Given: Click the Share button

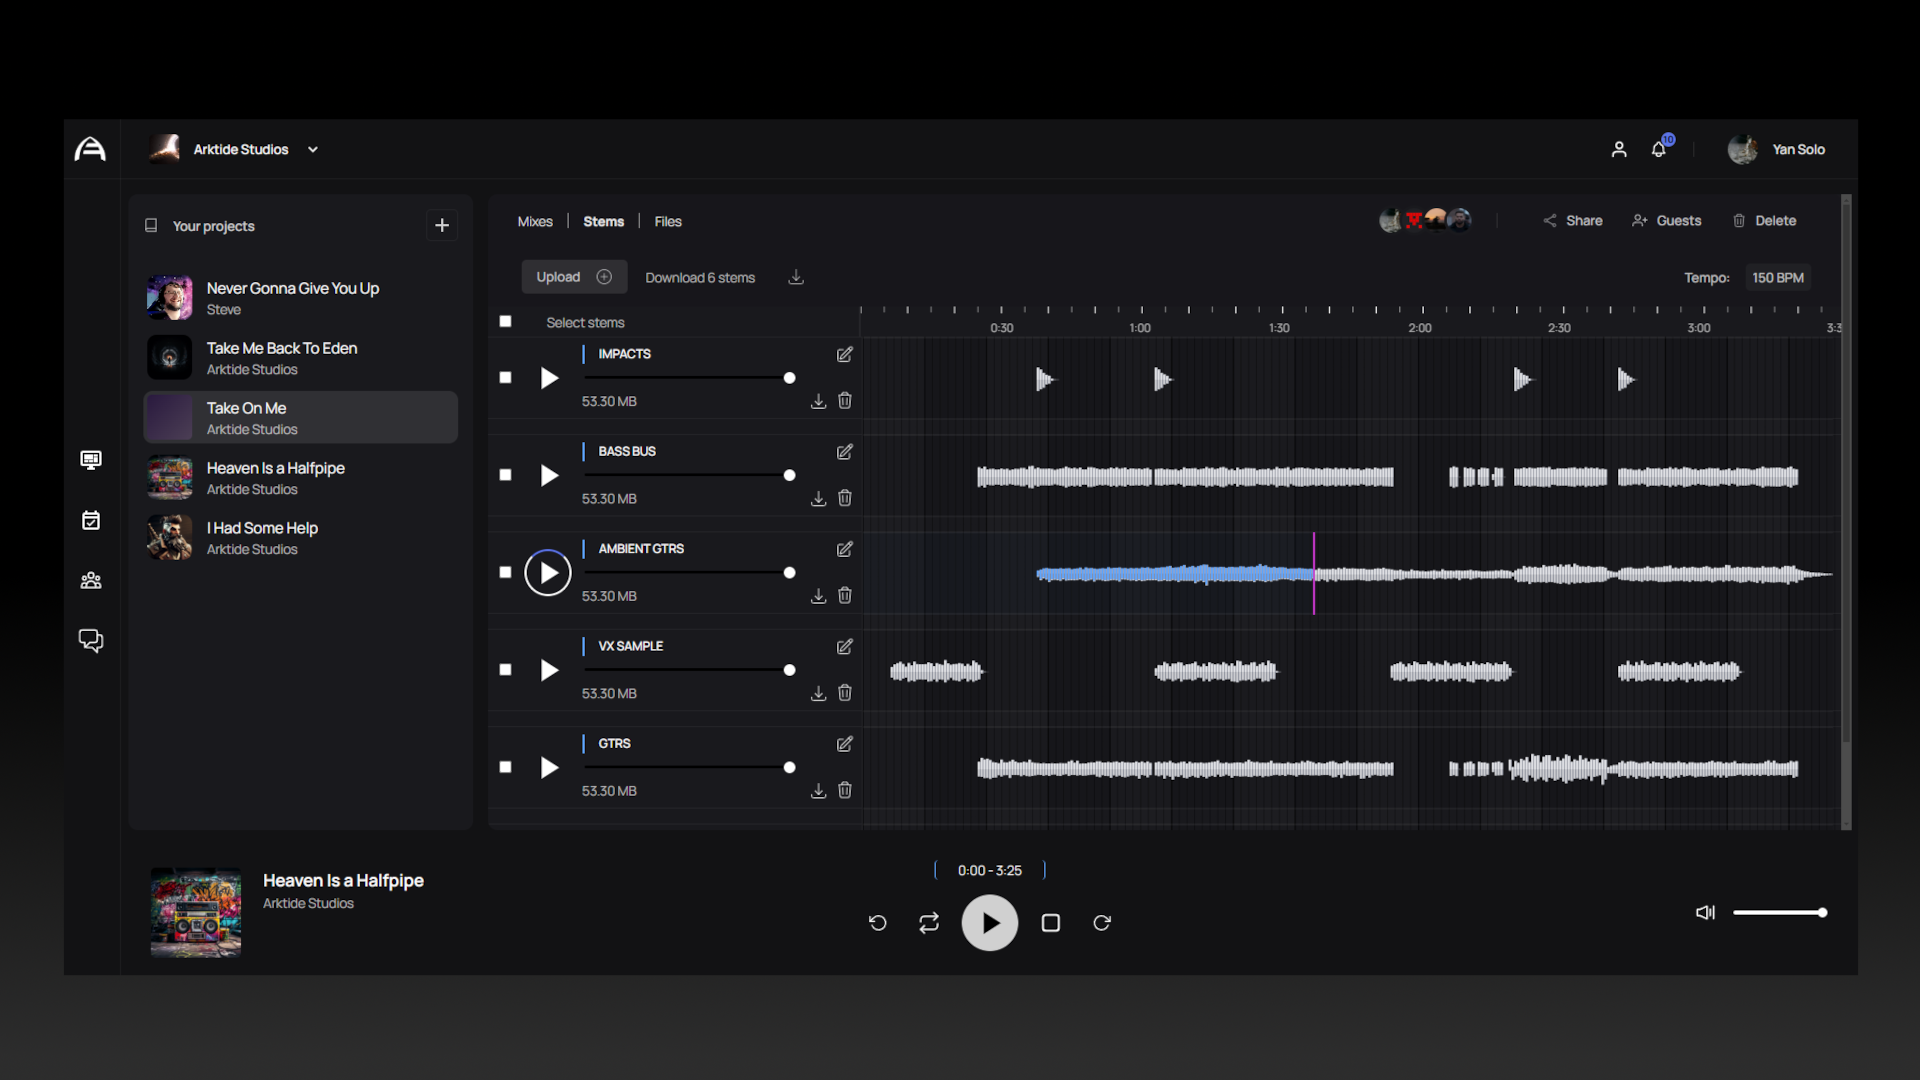Looking at the screenshot, I should (1573, 220).
